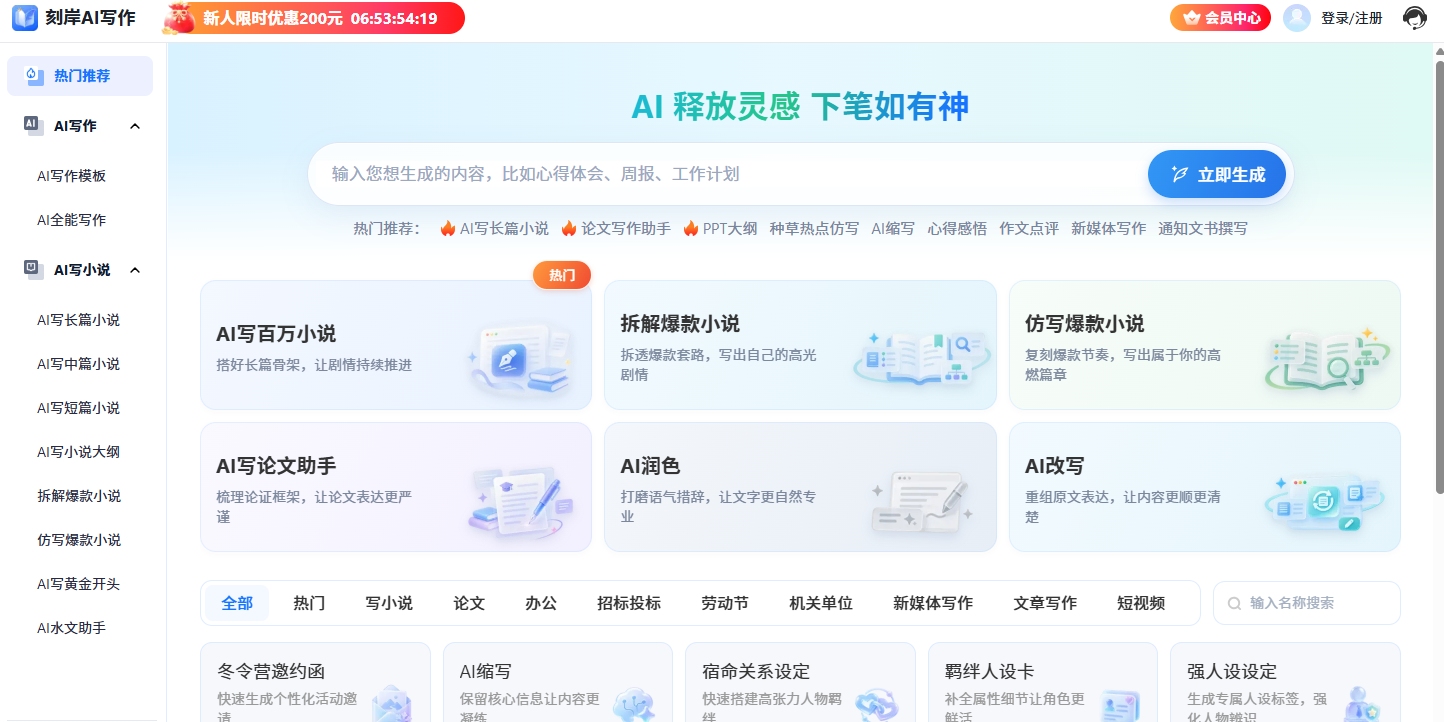
Task: Open the 会员中心 button
Action: pyautogui.click(x=1220, y=18)
